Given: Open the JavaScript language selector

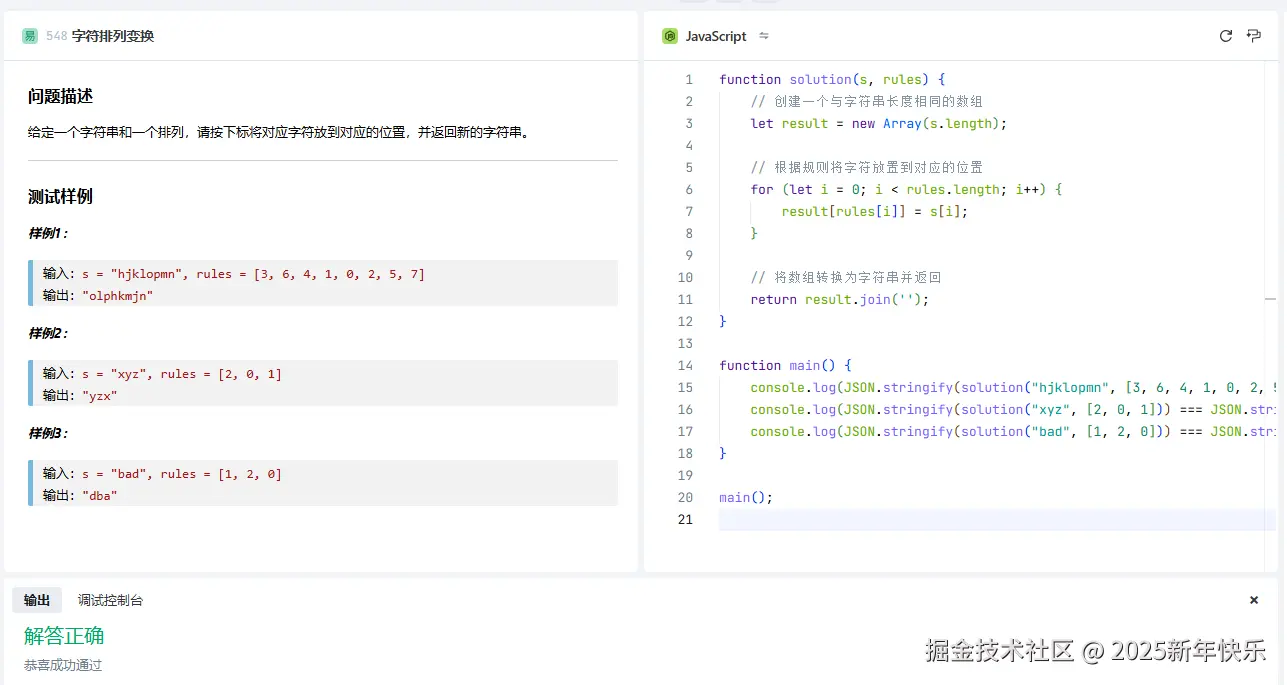Looking at the screenshot, I should (715, 36).
